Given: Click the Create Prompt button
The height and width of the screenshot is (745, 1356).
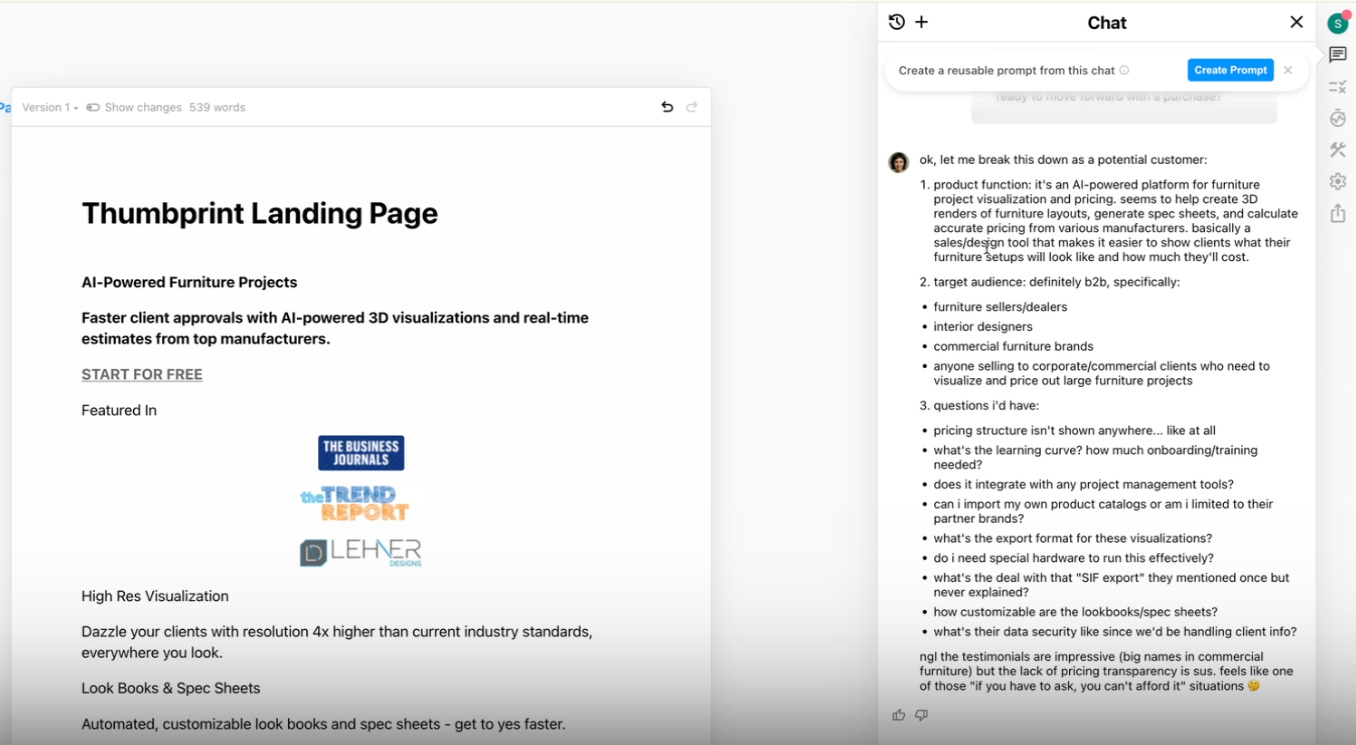Looking at the screenshot, I should click(x=1230, y=70).
